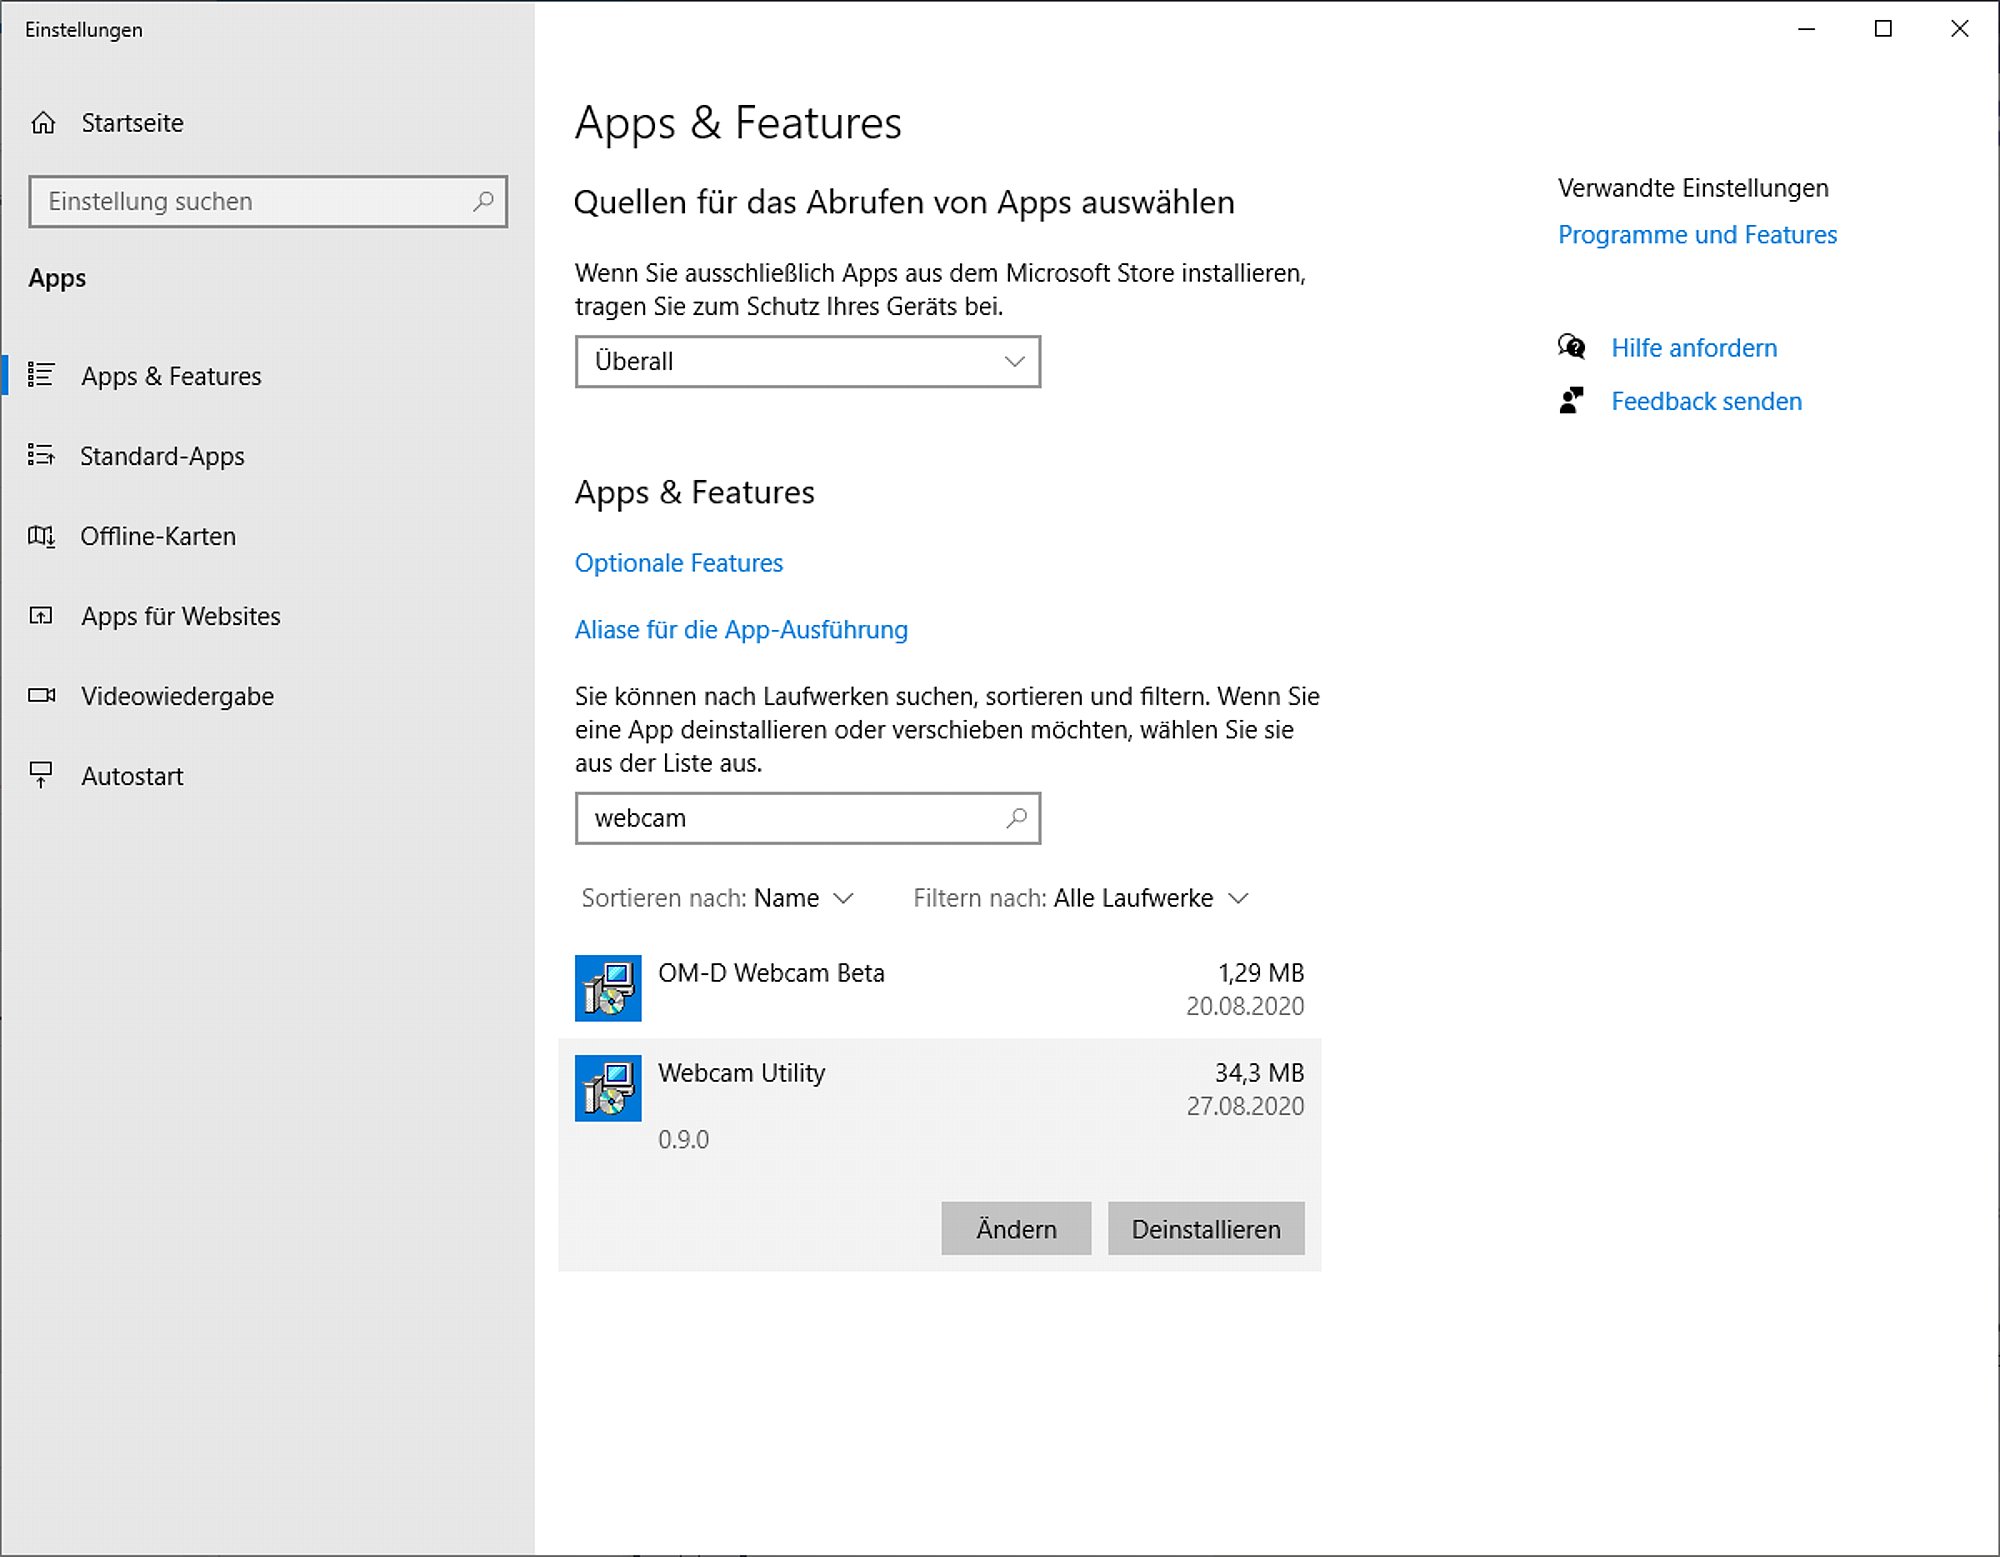The height and width of the screenshot is (1557, 2000).
Task: Open Filtern nach Alle Laufwerke dropdown
Action: [1081, 898]
